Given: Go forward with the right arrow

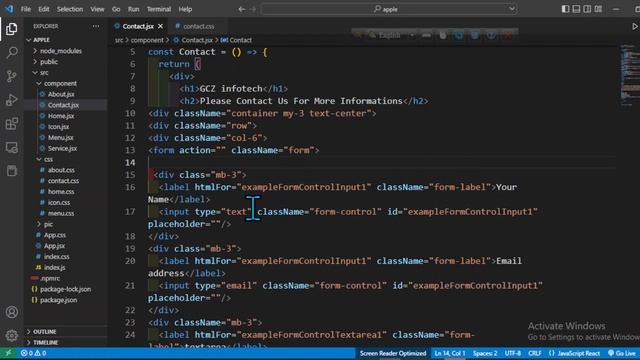Looking at the screenshot, I should coord(253,9).
